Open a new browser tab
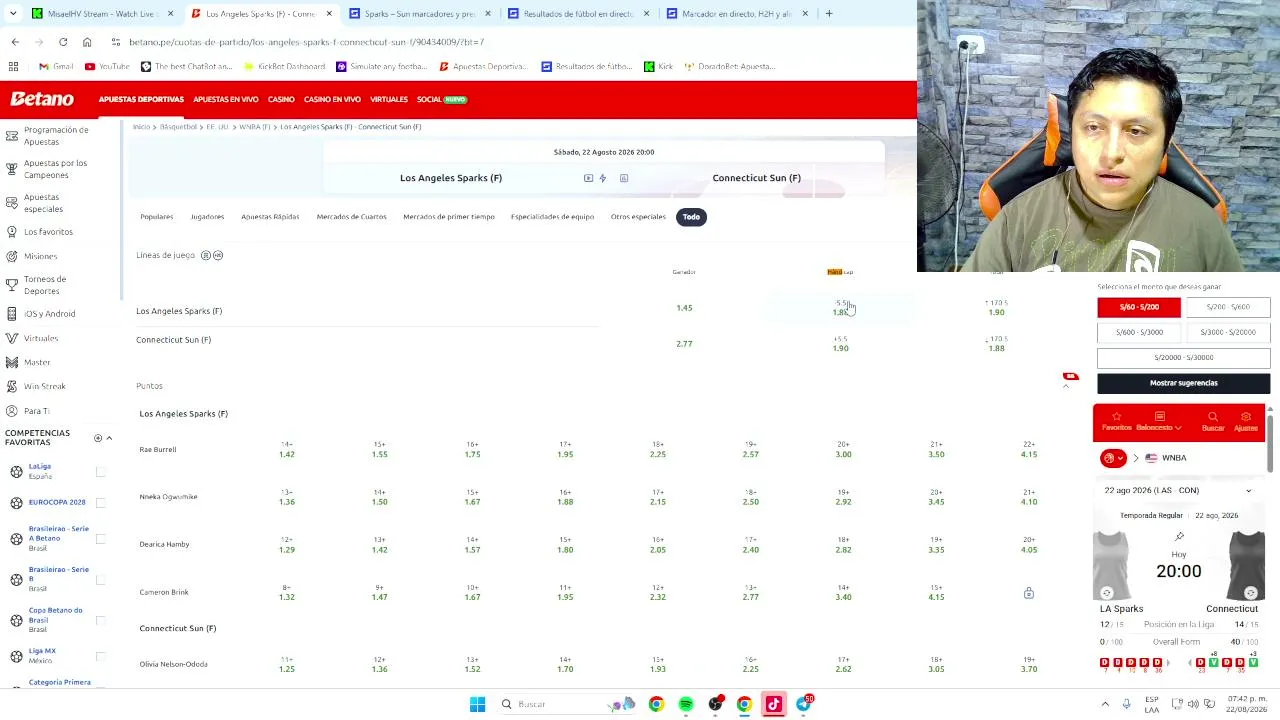Image resolution: width=1280 pixels, height=720 pixels. point(829,14)
